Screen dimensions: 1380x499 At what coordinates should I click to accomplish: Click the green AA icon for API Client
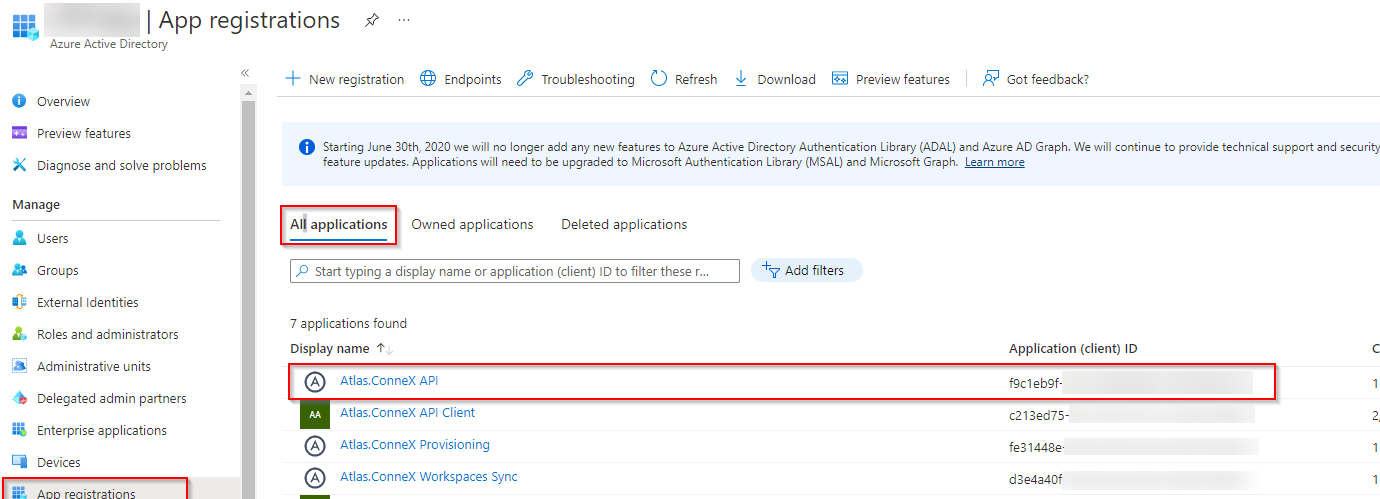point(315,413)
